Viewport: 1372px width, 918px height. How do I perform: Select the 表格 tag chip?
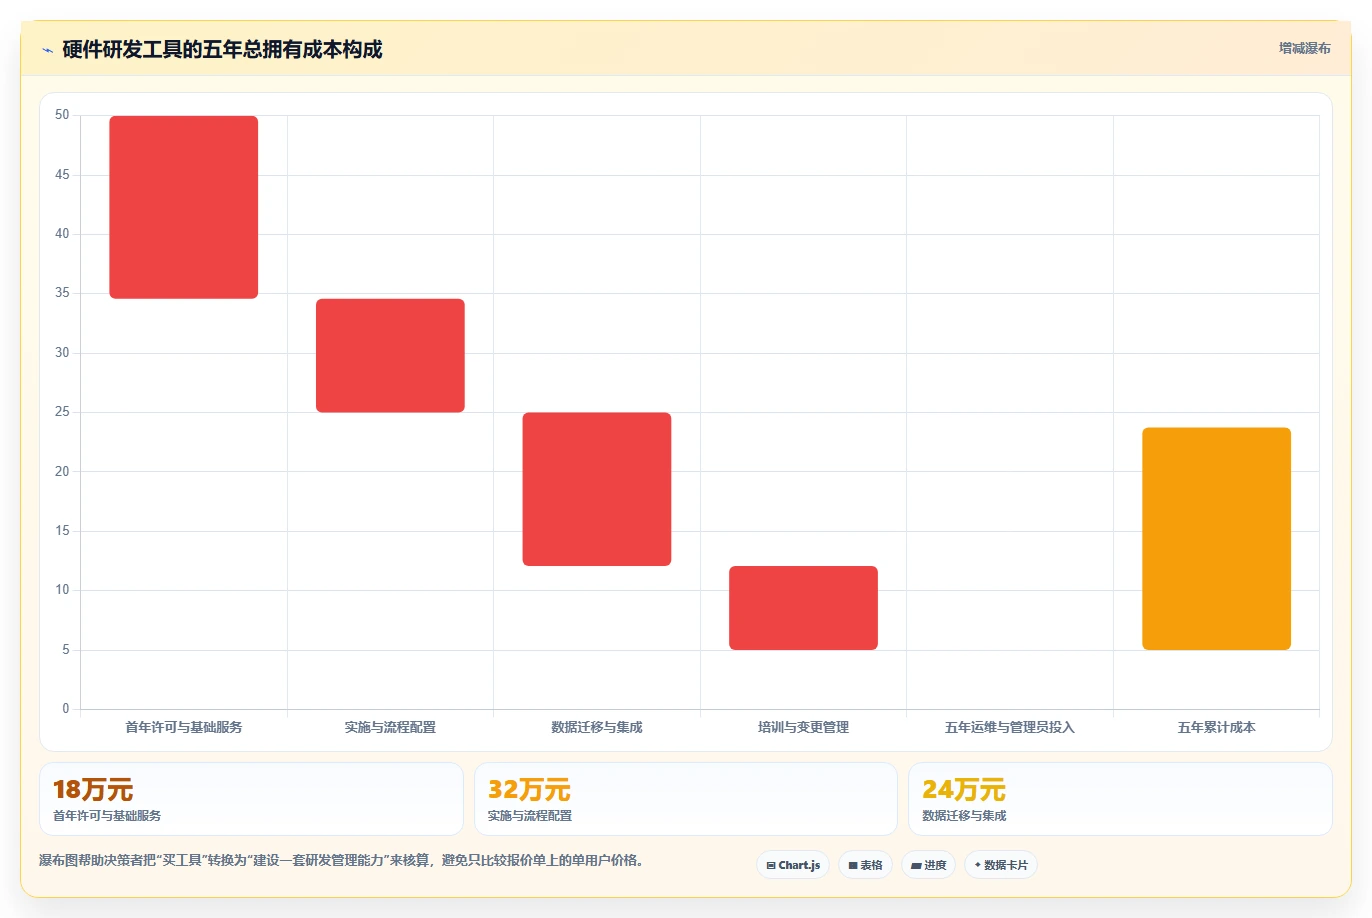point(865,865)
